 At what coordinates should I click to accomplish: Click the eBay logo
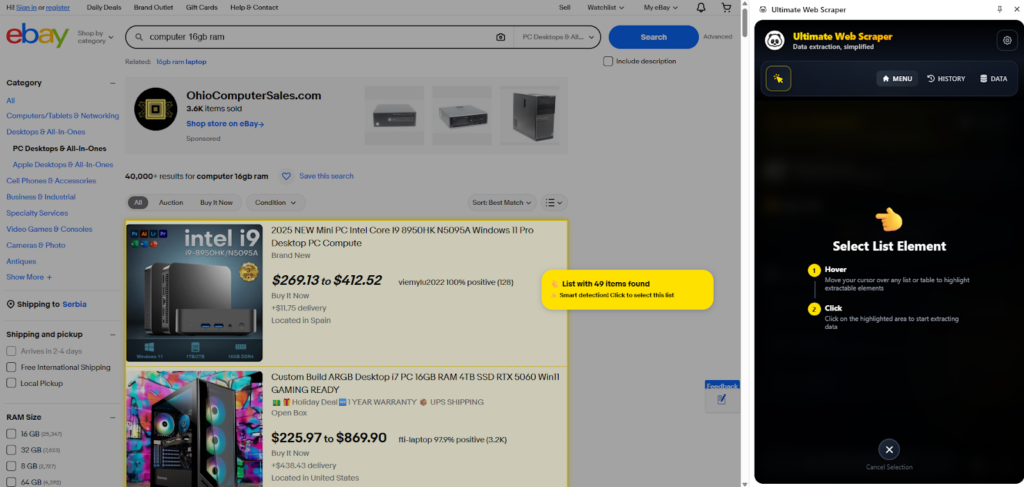pos(37,36)
